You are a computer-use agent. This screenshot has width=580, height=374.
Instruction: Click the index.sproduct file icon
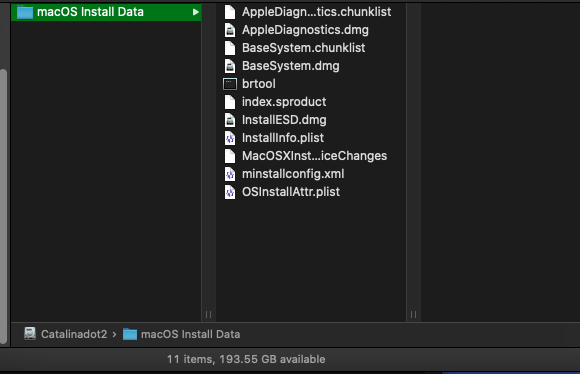tap(230, 102)
